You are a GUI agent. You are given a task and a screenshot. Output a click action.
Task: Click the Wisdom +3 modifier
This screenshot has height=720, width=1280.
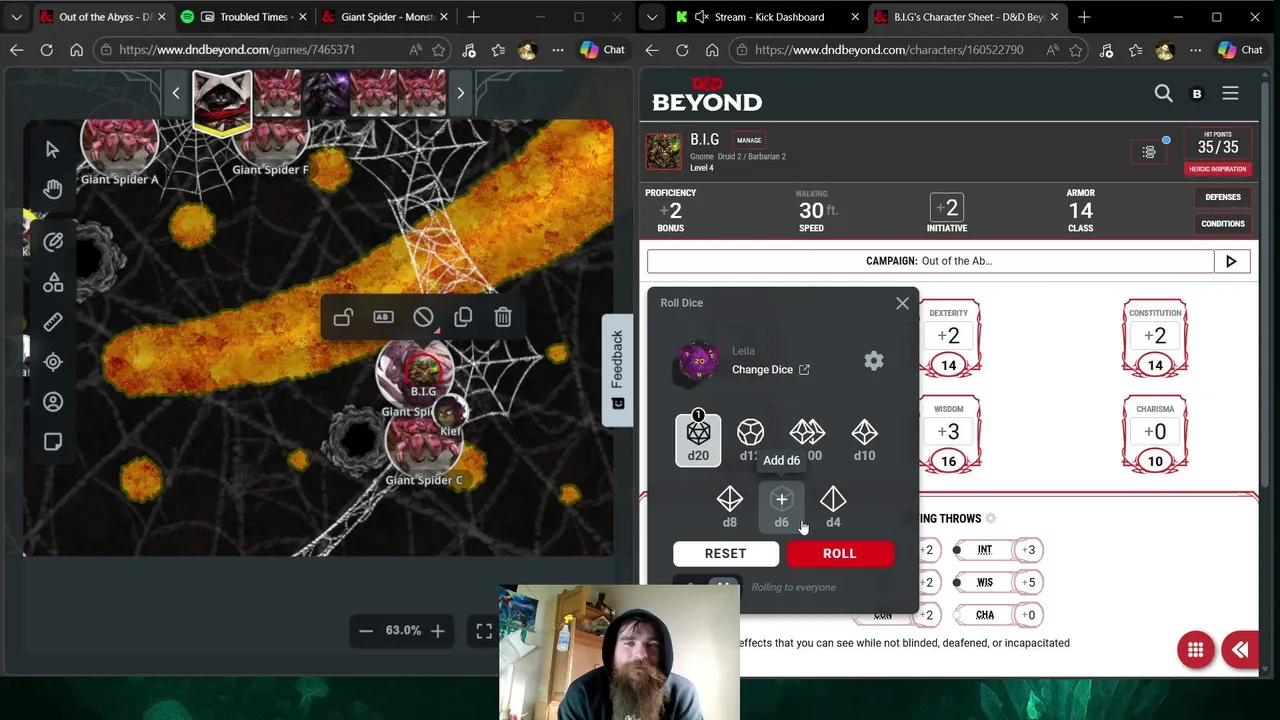pyautogui.click(x=948, y=432)
